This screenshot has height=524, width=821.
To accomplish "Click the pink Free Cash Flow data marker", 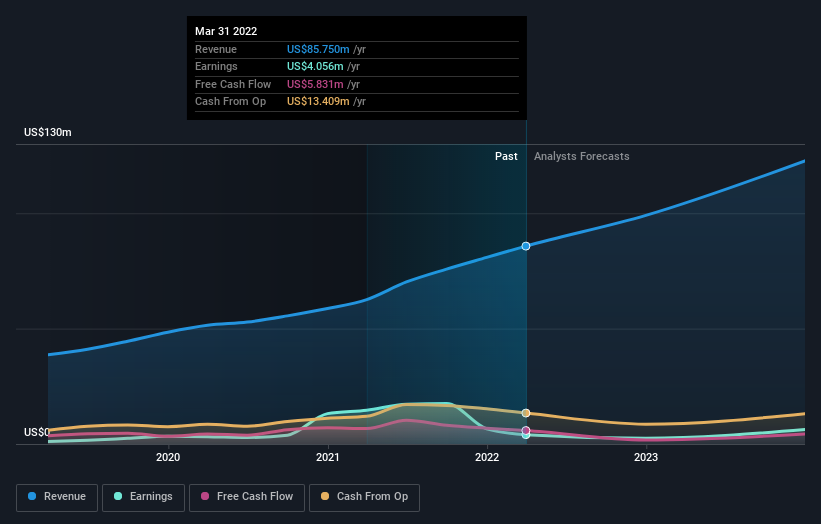I will pos(526,430).
